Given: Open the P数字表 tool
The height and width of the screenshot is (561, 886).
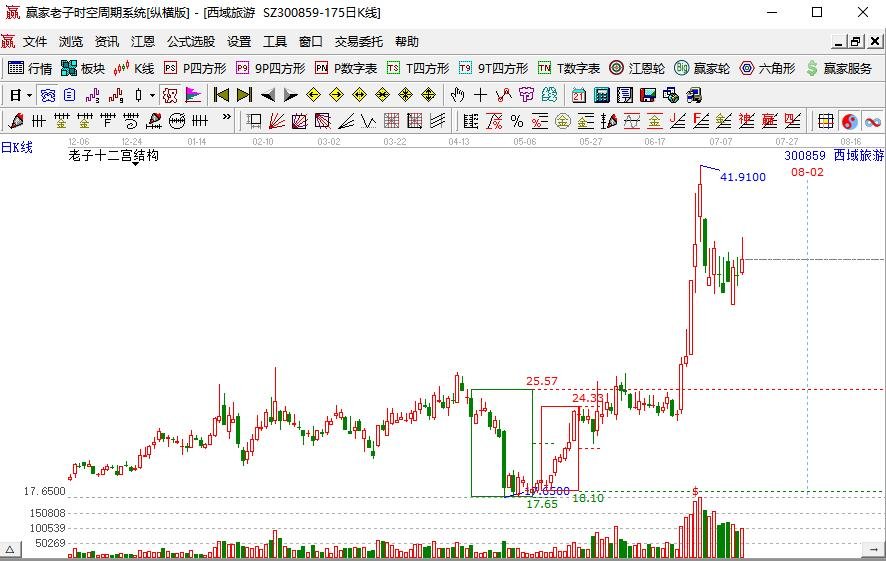Looking at the screenshot, I should (x=345, y=68).
